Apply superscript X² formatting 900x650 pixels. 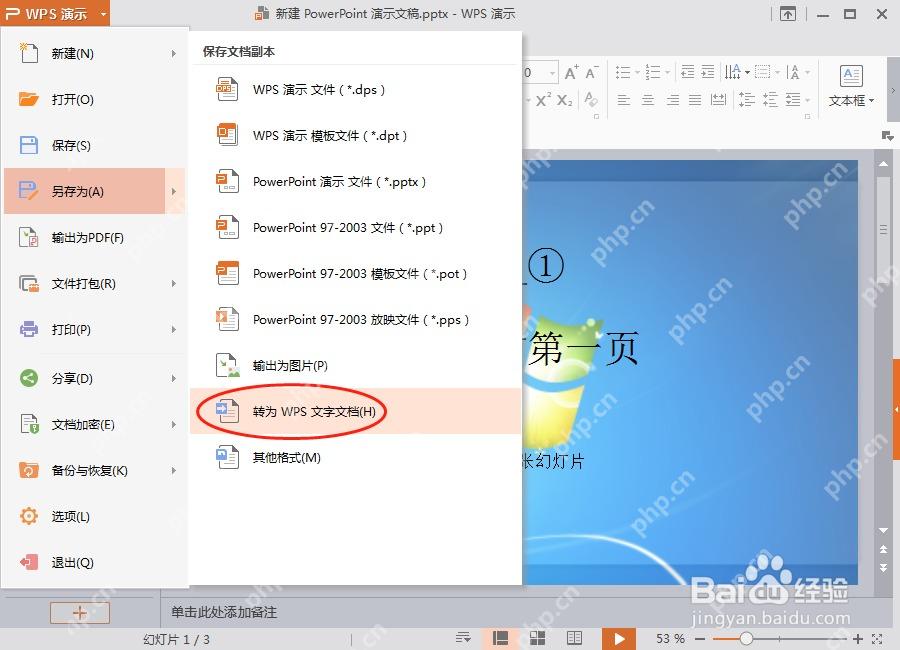(x=544, y=100)
